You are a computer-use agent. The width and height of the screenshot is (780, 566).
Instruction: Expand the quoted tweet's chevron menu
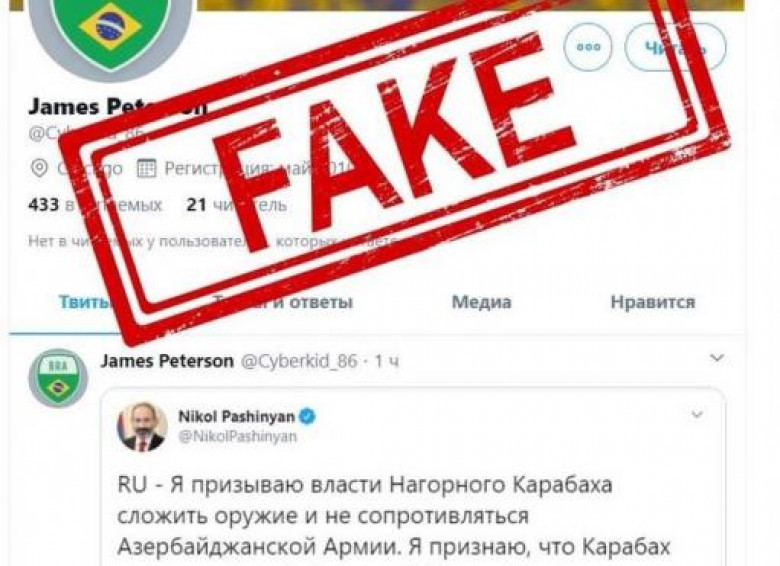[697, 414]
